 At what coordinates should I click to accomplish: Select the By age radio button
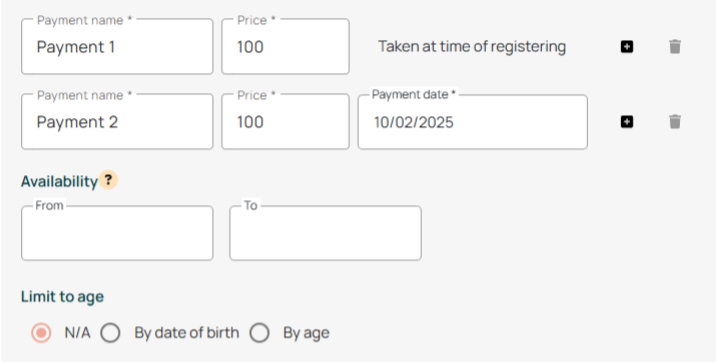(259, 333)
